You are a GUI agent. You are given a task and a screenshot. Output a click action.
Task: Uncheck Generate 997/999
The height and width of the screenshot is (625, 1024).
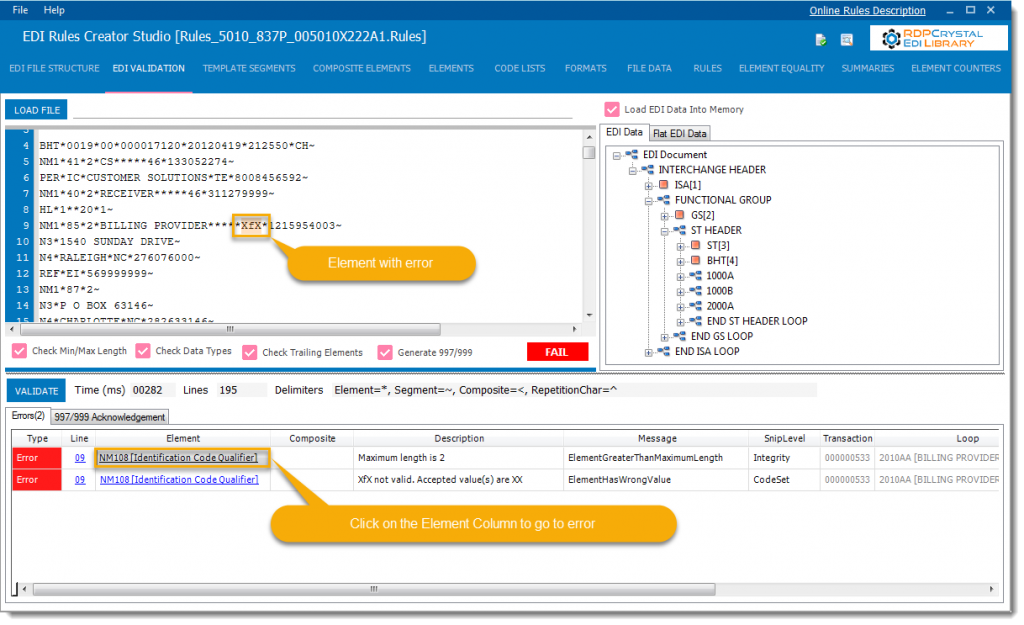point(385,351)
